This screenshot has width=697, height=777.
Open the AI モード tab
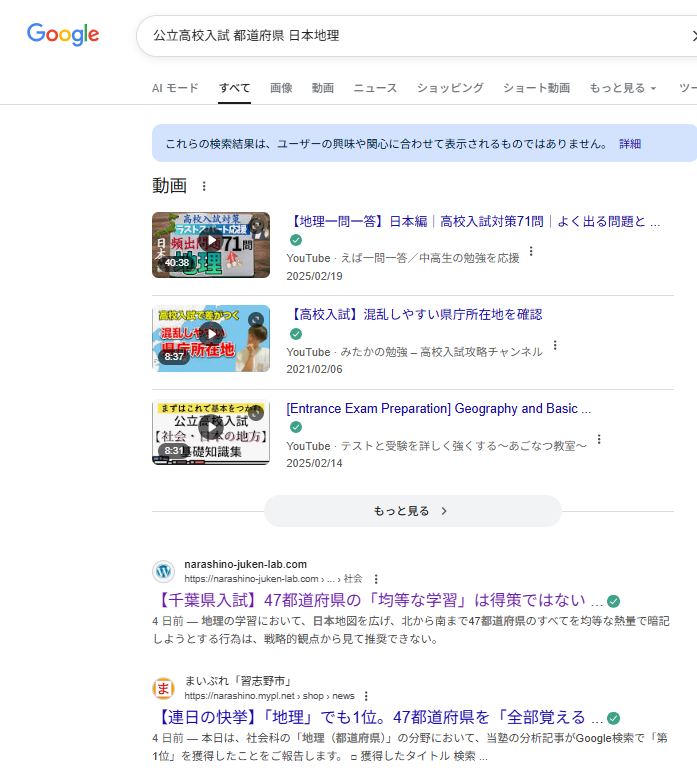[x=175, y=88]
